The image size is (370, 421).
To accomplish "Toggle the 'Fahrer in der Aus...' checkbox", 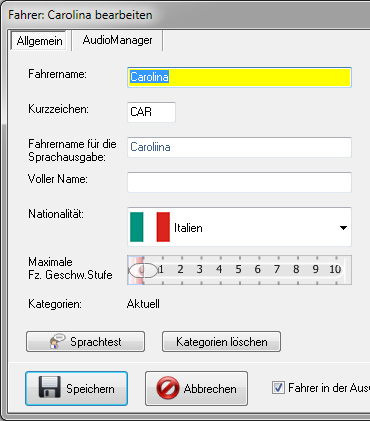I will coord(278,388).
